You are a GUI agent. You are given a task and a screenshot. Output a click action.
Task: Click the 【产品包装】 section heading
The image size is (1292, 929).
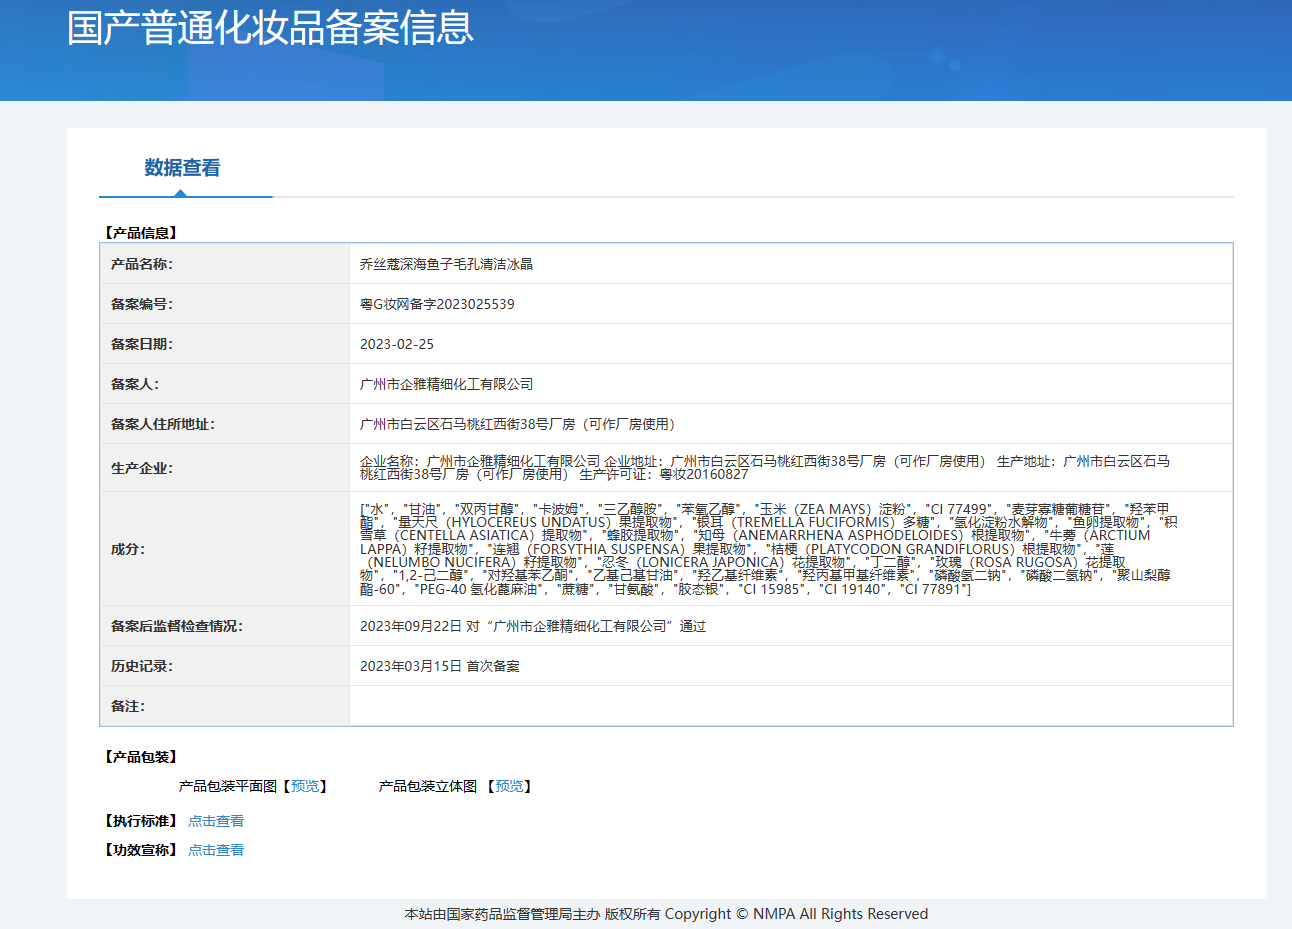click(x=141, y=757)
